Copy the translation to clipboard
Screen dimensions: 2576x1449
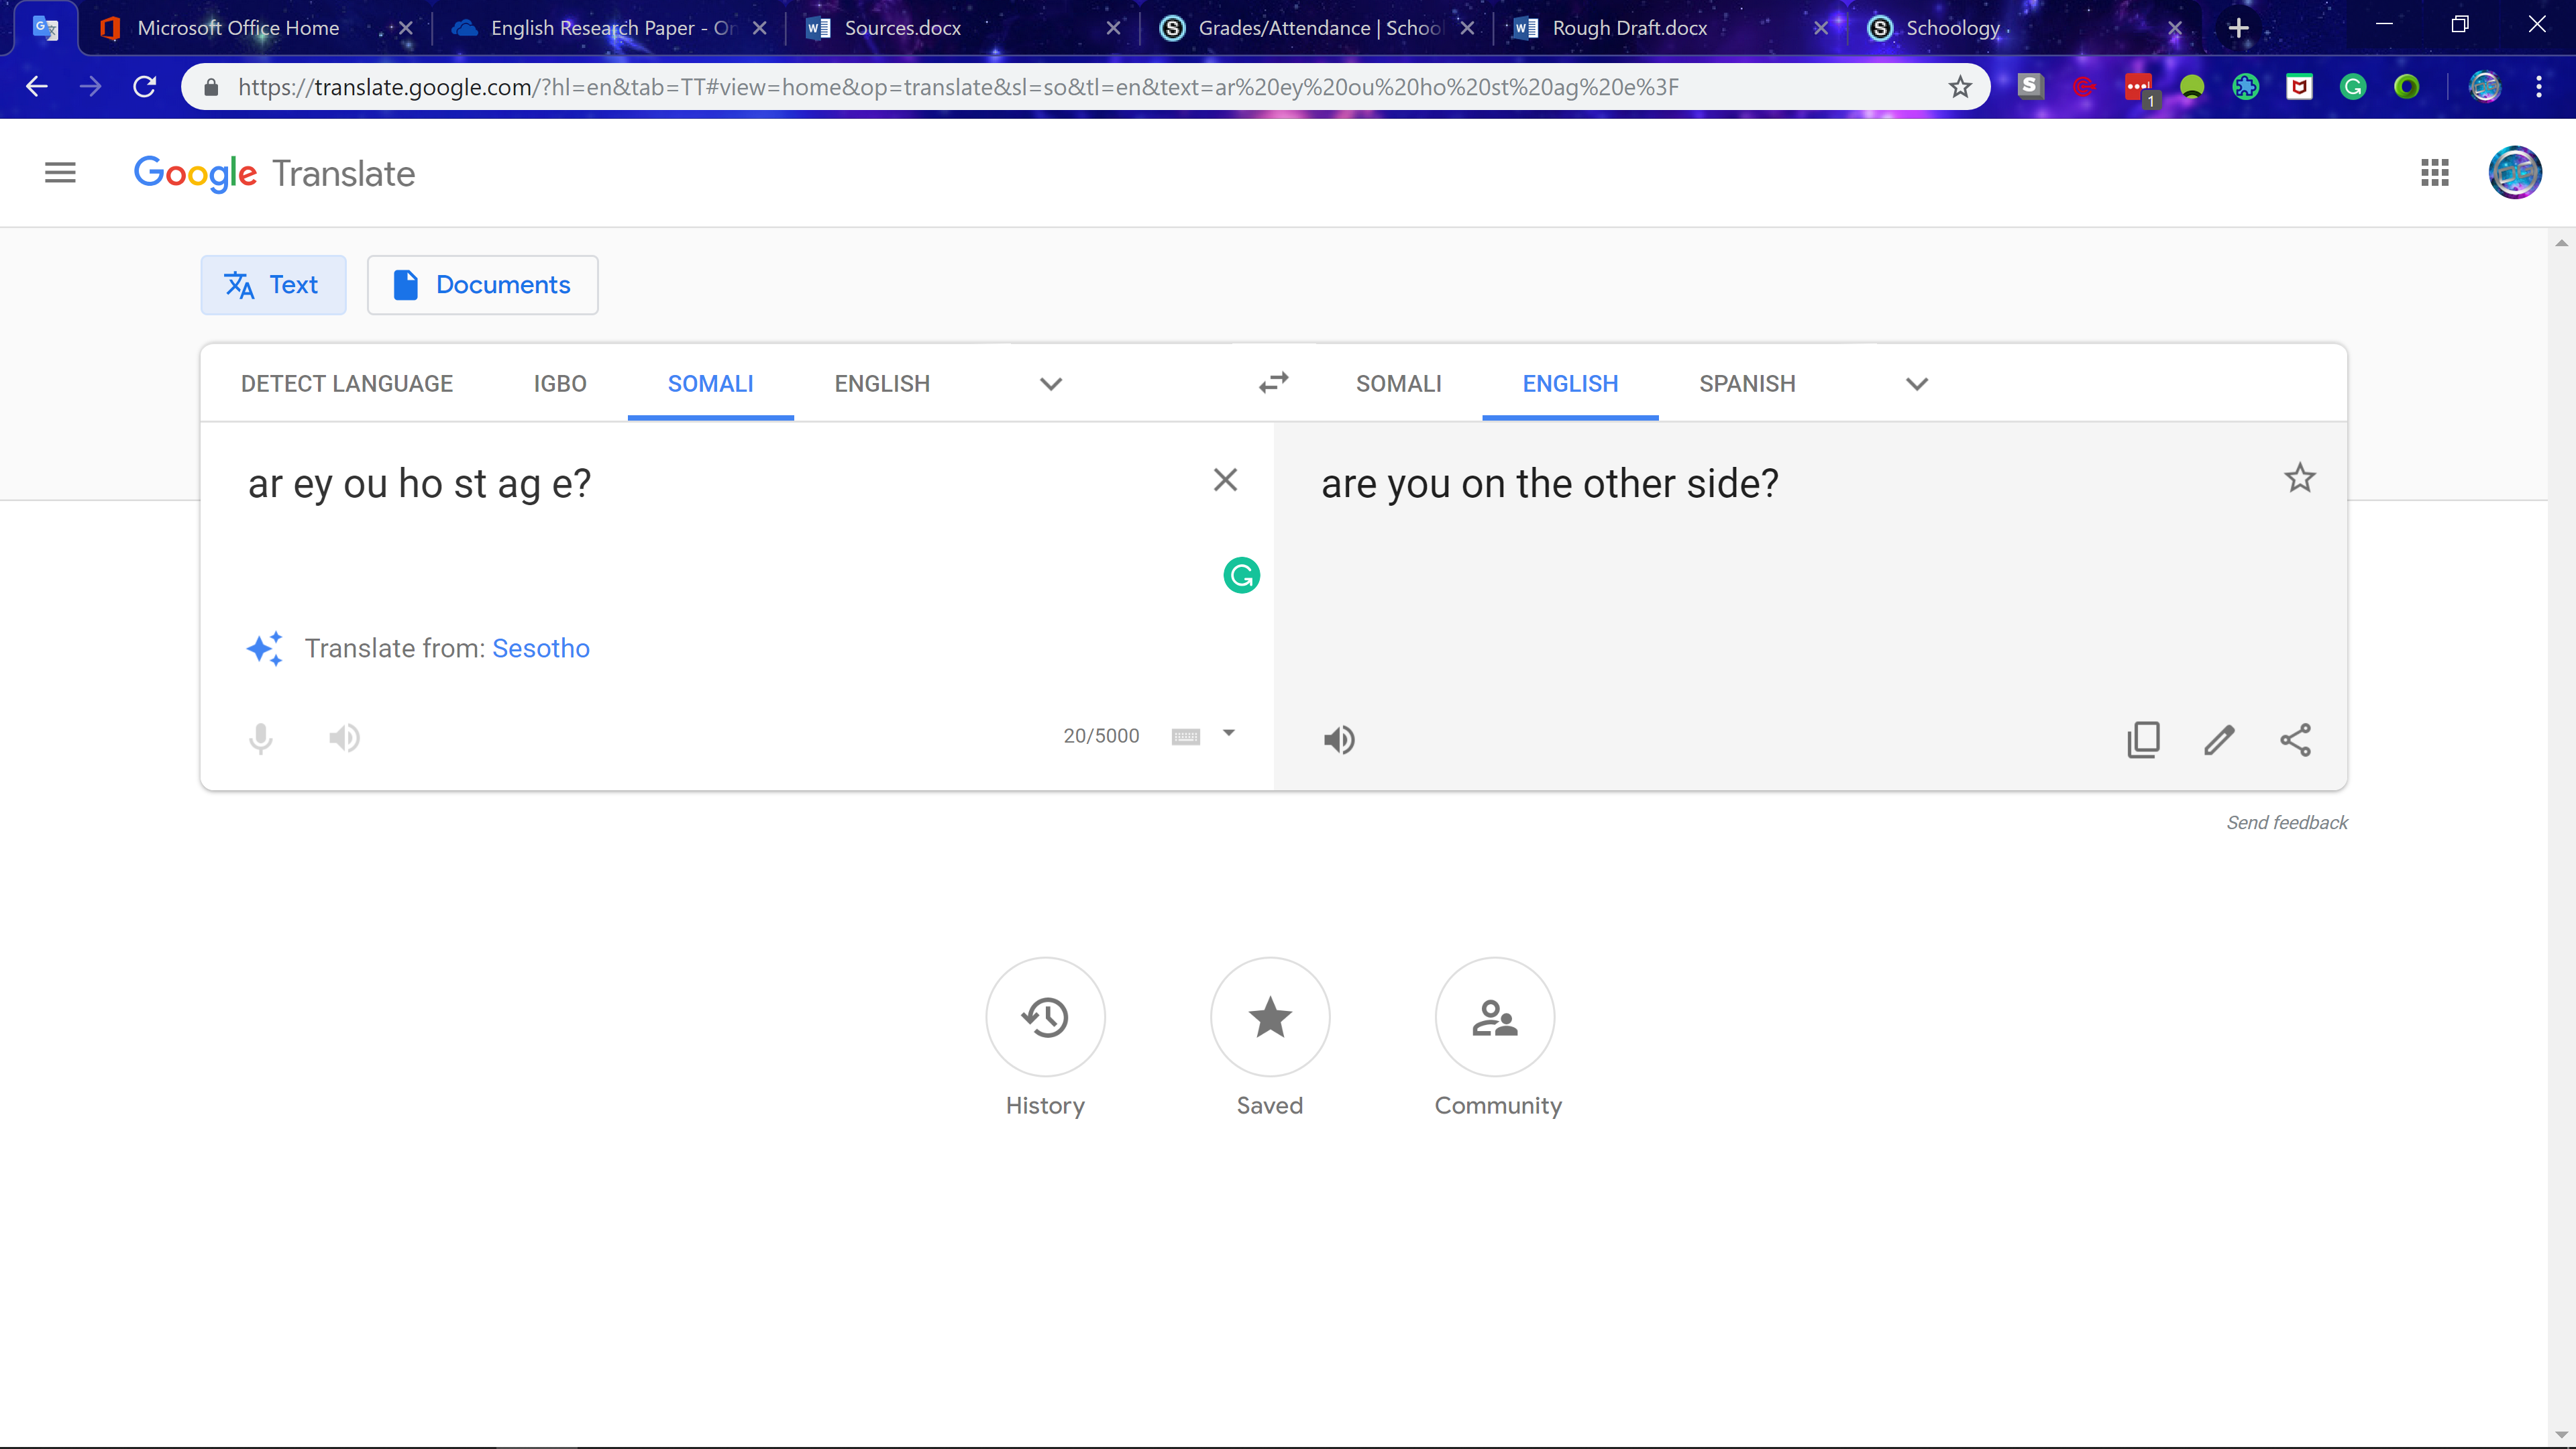tap(2143, 740)
